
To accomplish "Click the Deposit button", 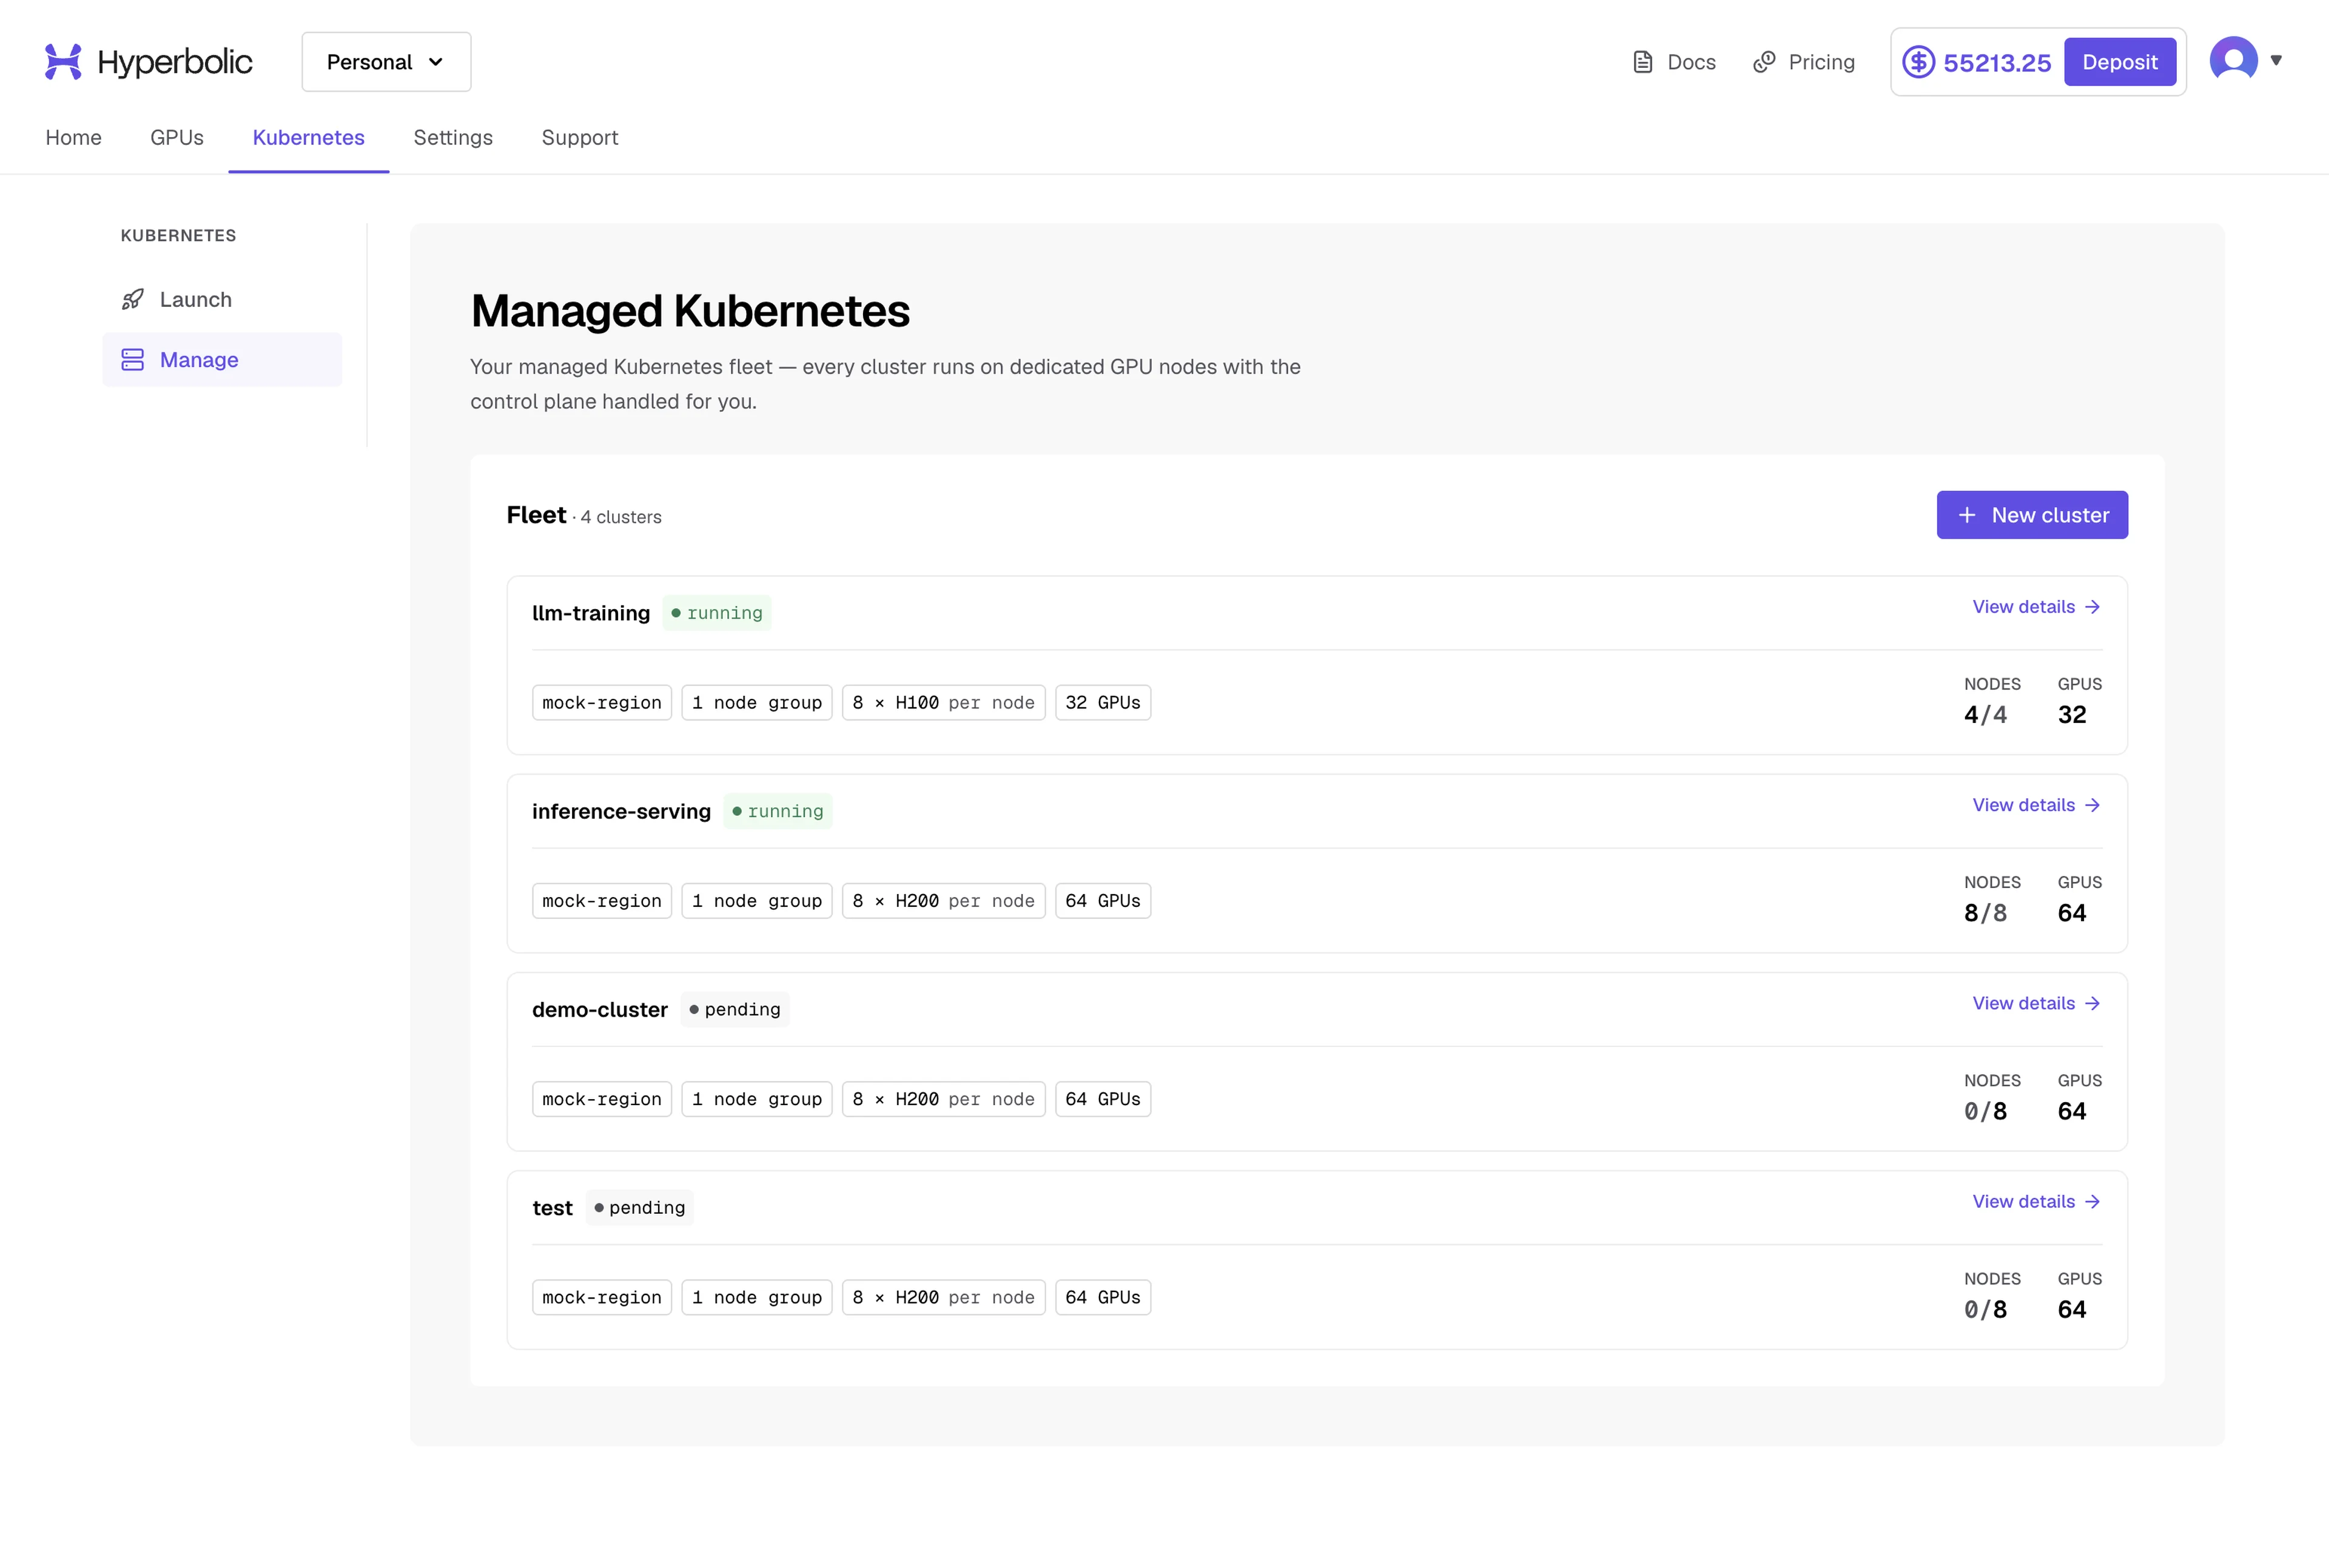I will pos(2119,62).
